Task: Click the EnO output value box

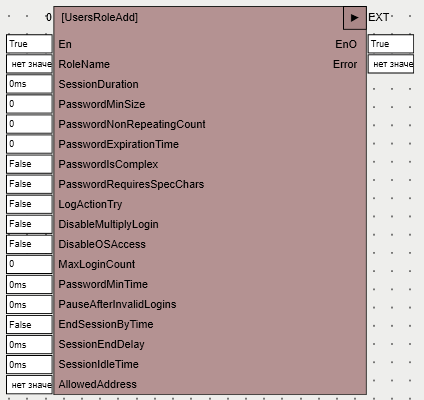Action: coord(391,44)
